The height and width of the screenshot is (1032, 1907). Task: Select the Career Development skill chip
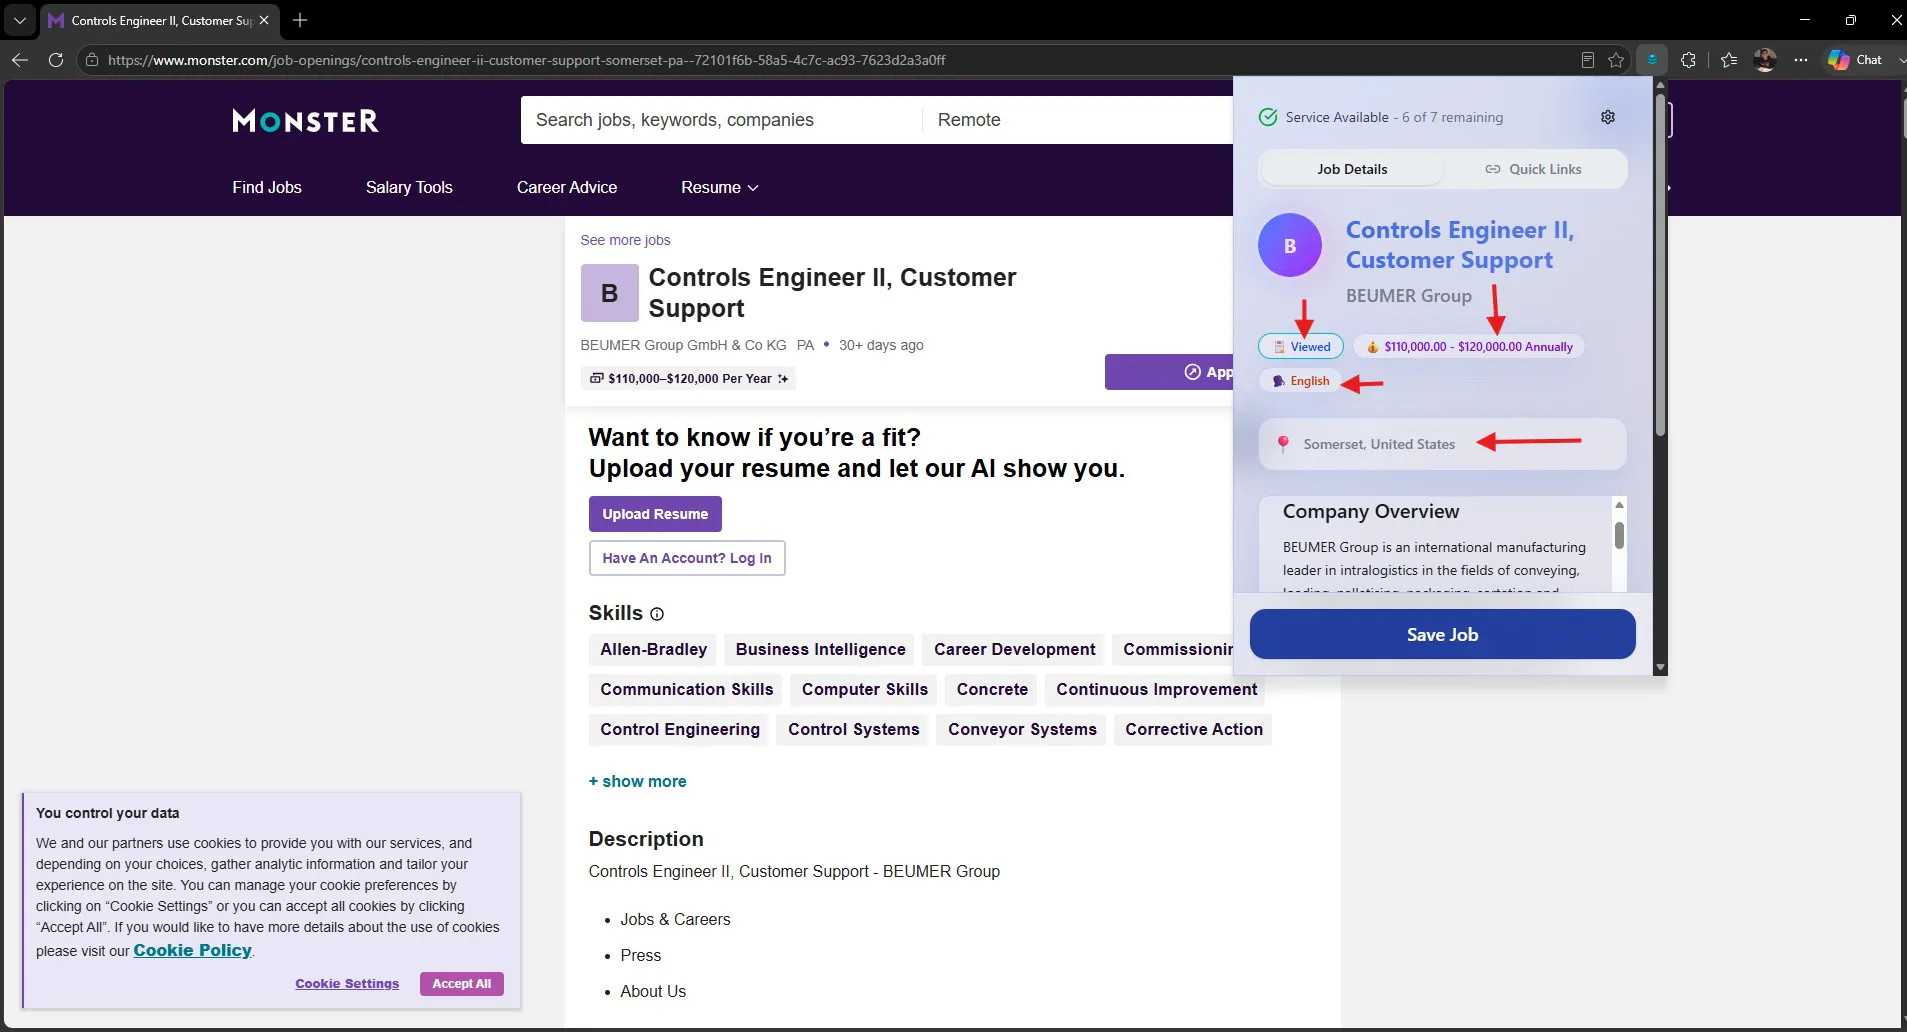[1015, 649]
